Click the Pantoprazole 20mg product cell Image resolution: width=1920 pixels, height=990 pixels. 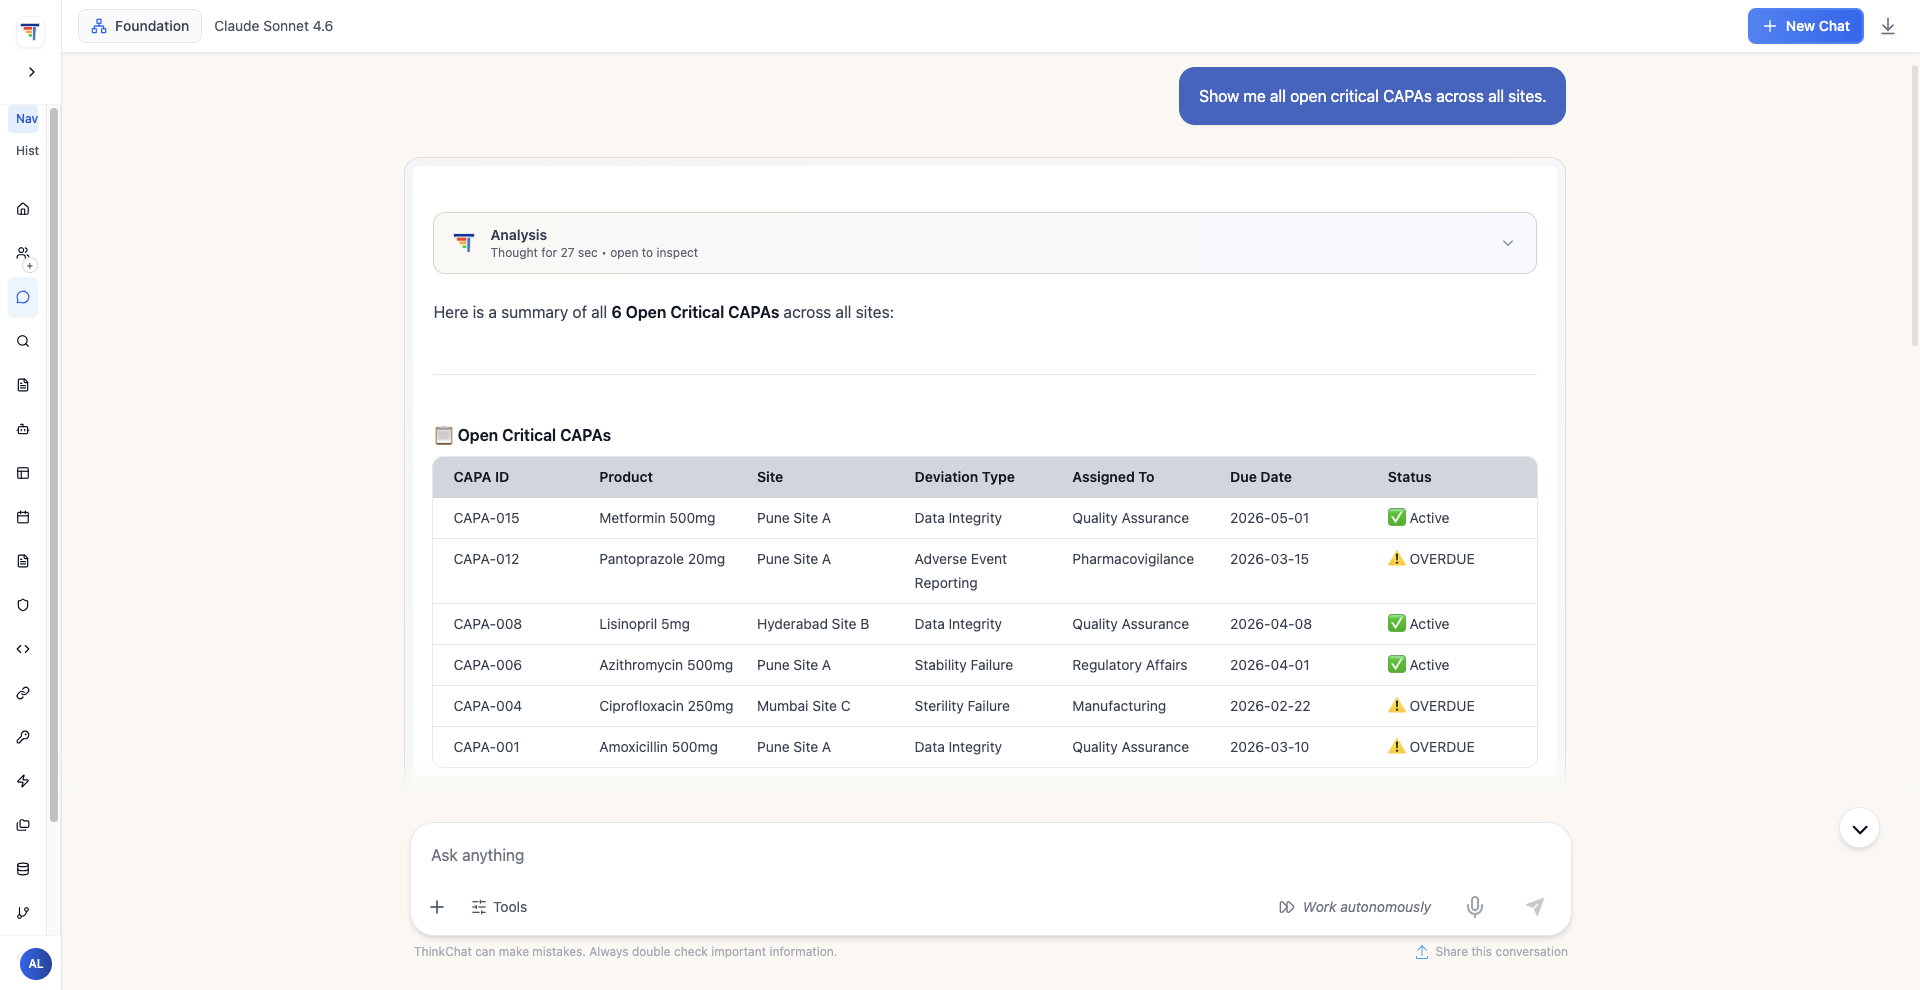(x=662, y=559)
